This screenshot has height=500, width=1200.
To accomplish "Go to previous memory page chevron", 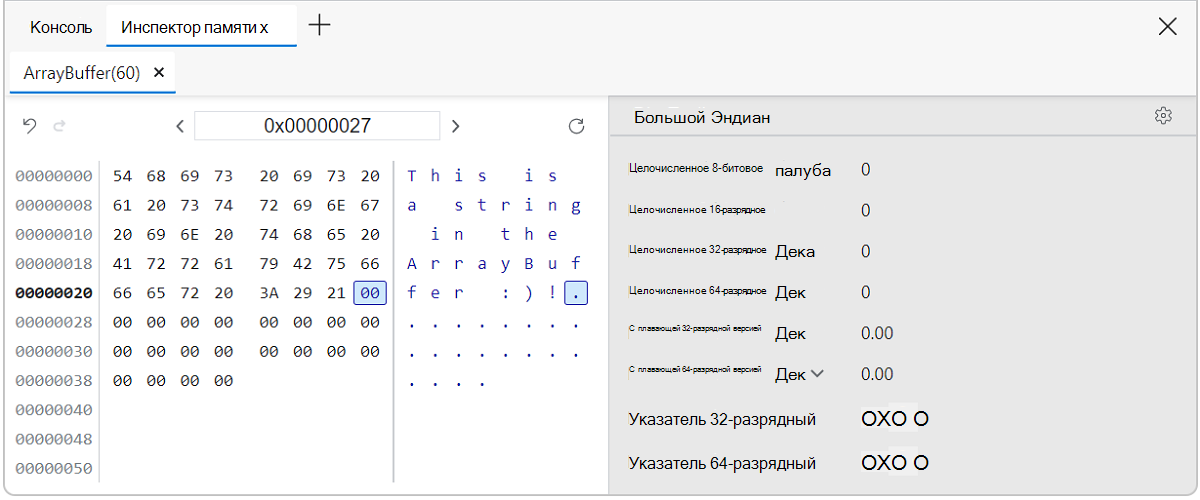I will tap(180, 126).
